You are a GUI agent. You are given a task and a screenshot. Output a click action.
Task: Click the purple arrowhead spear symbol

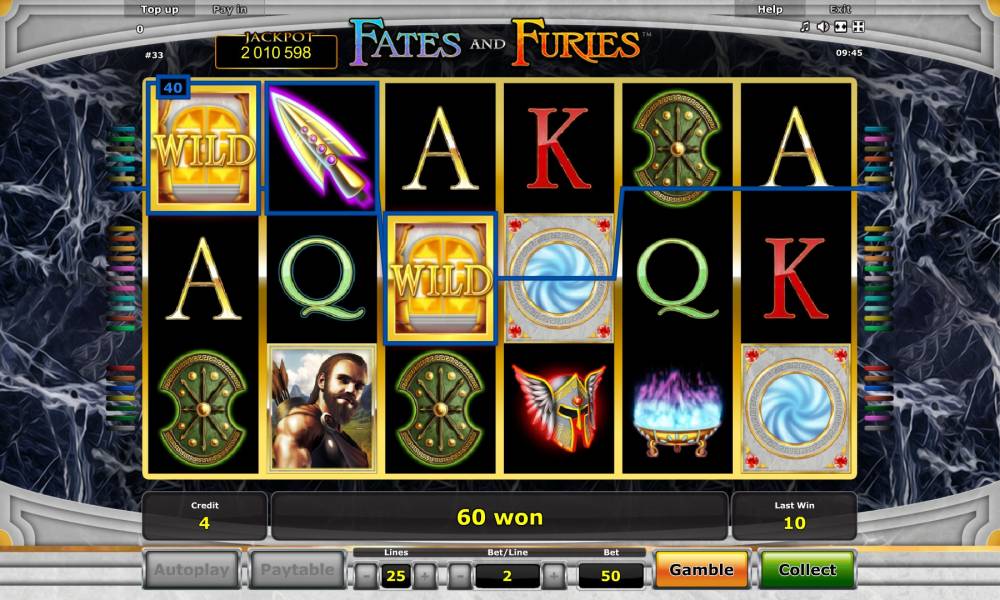tap(320, 147)
